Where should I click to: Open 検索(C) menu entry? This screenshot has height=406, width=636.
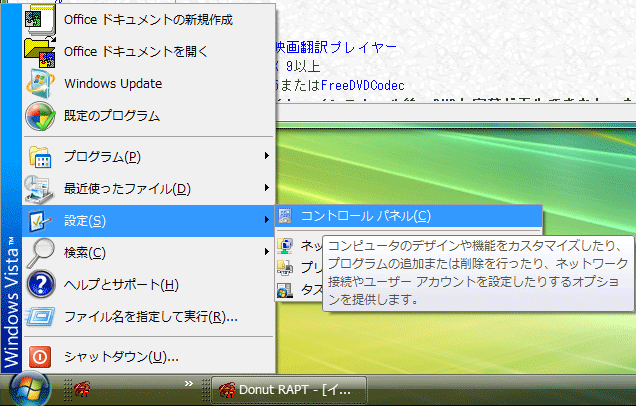coord(149,253)
